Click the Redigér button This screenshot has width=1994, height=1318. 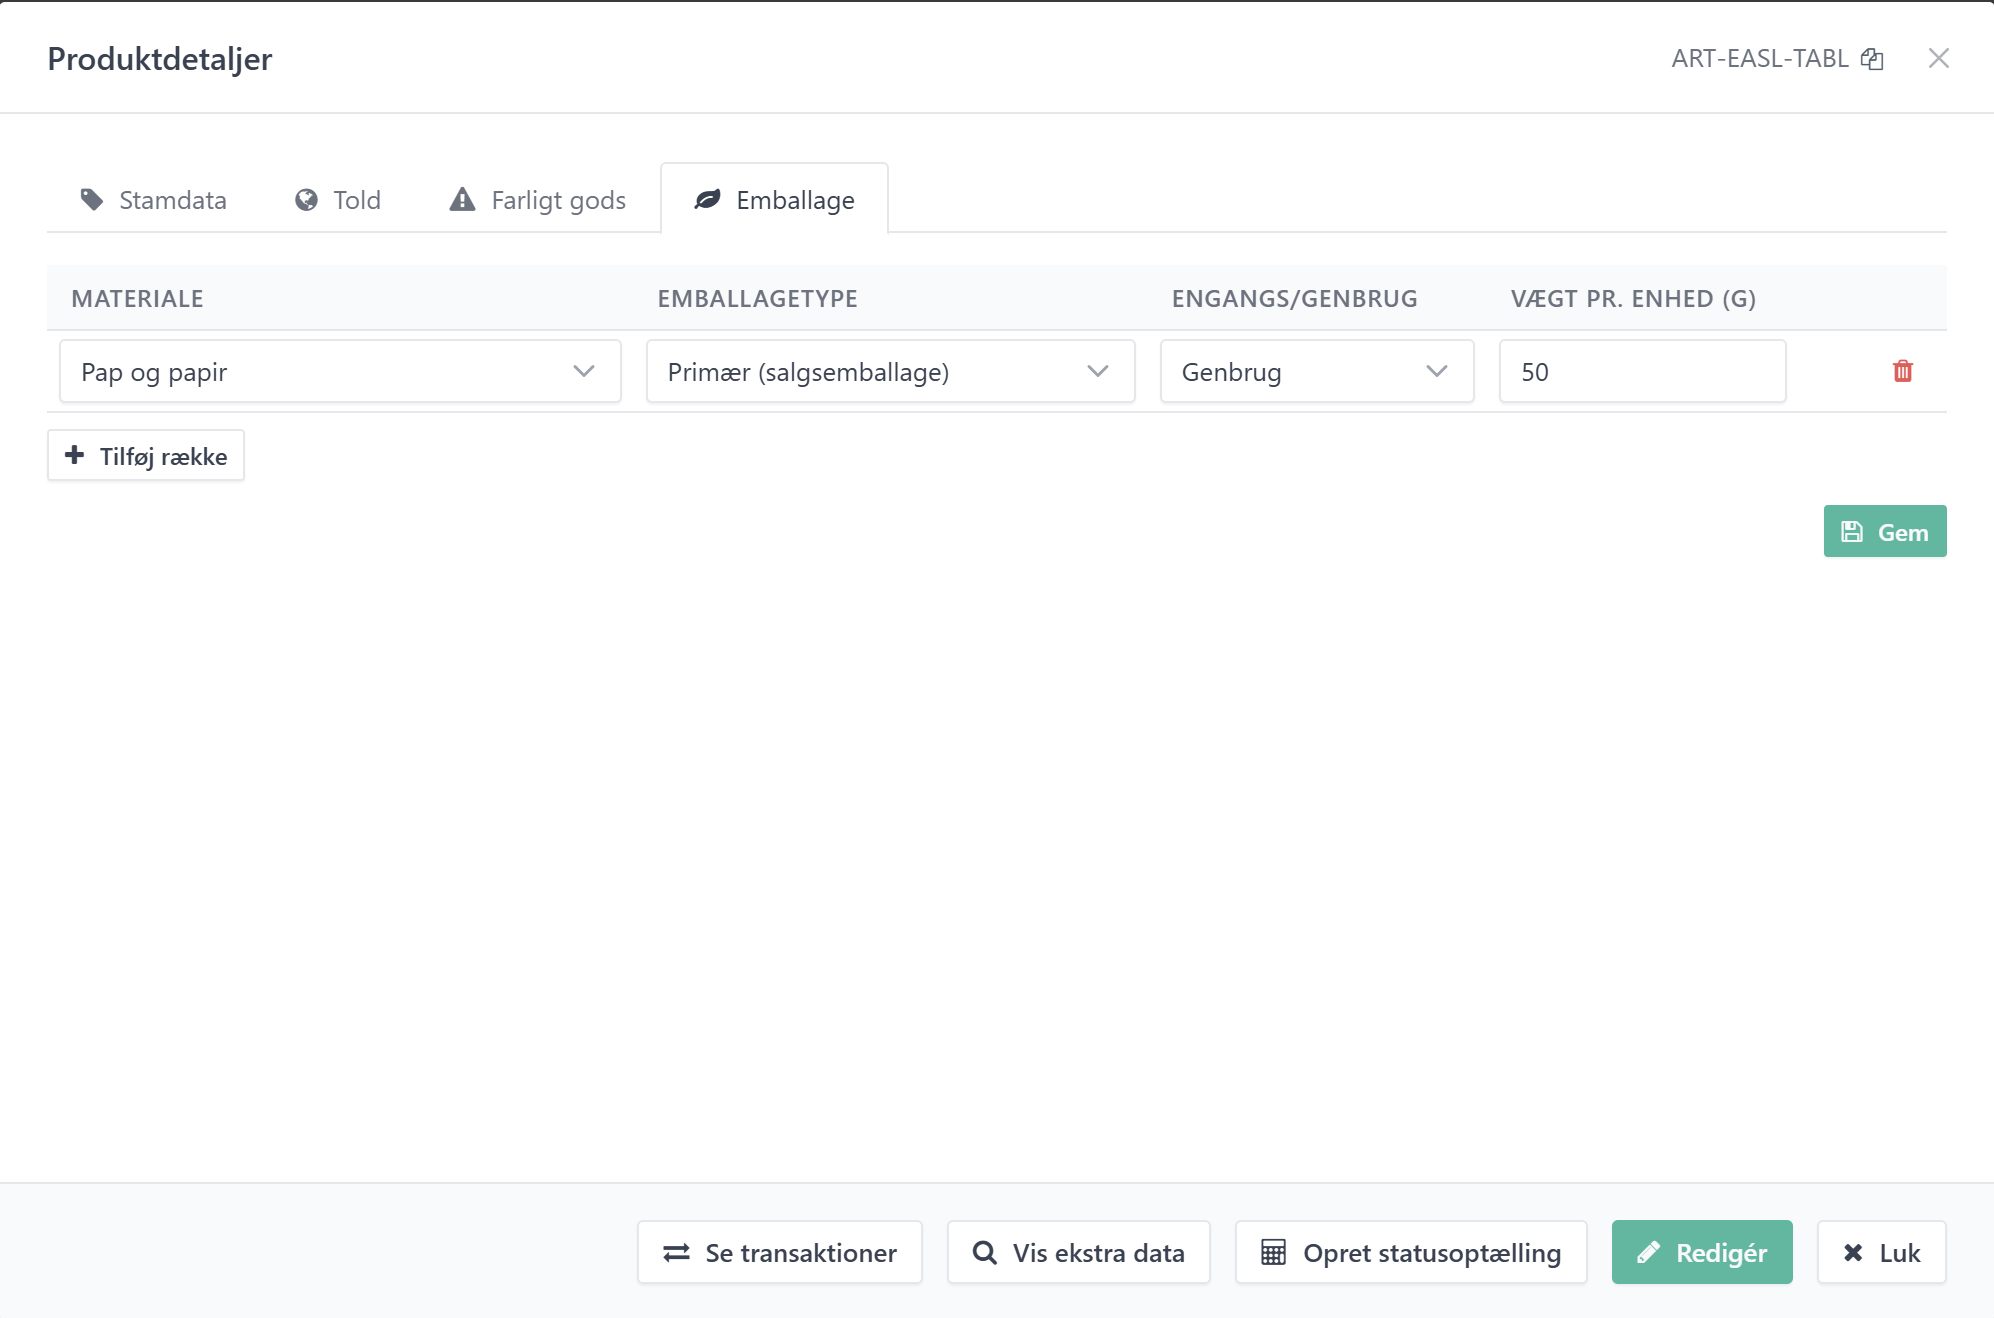[x=1702, y=1253]
